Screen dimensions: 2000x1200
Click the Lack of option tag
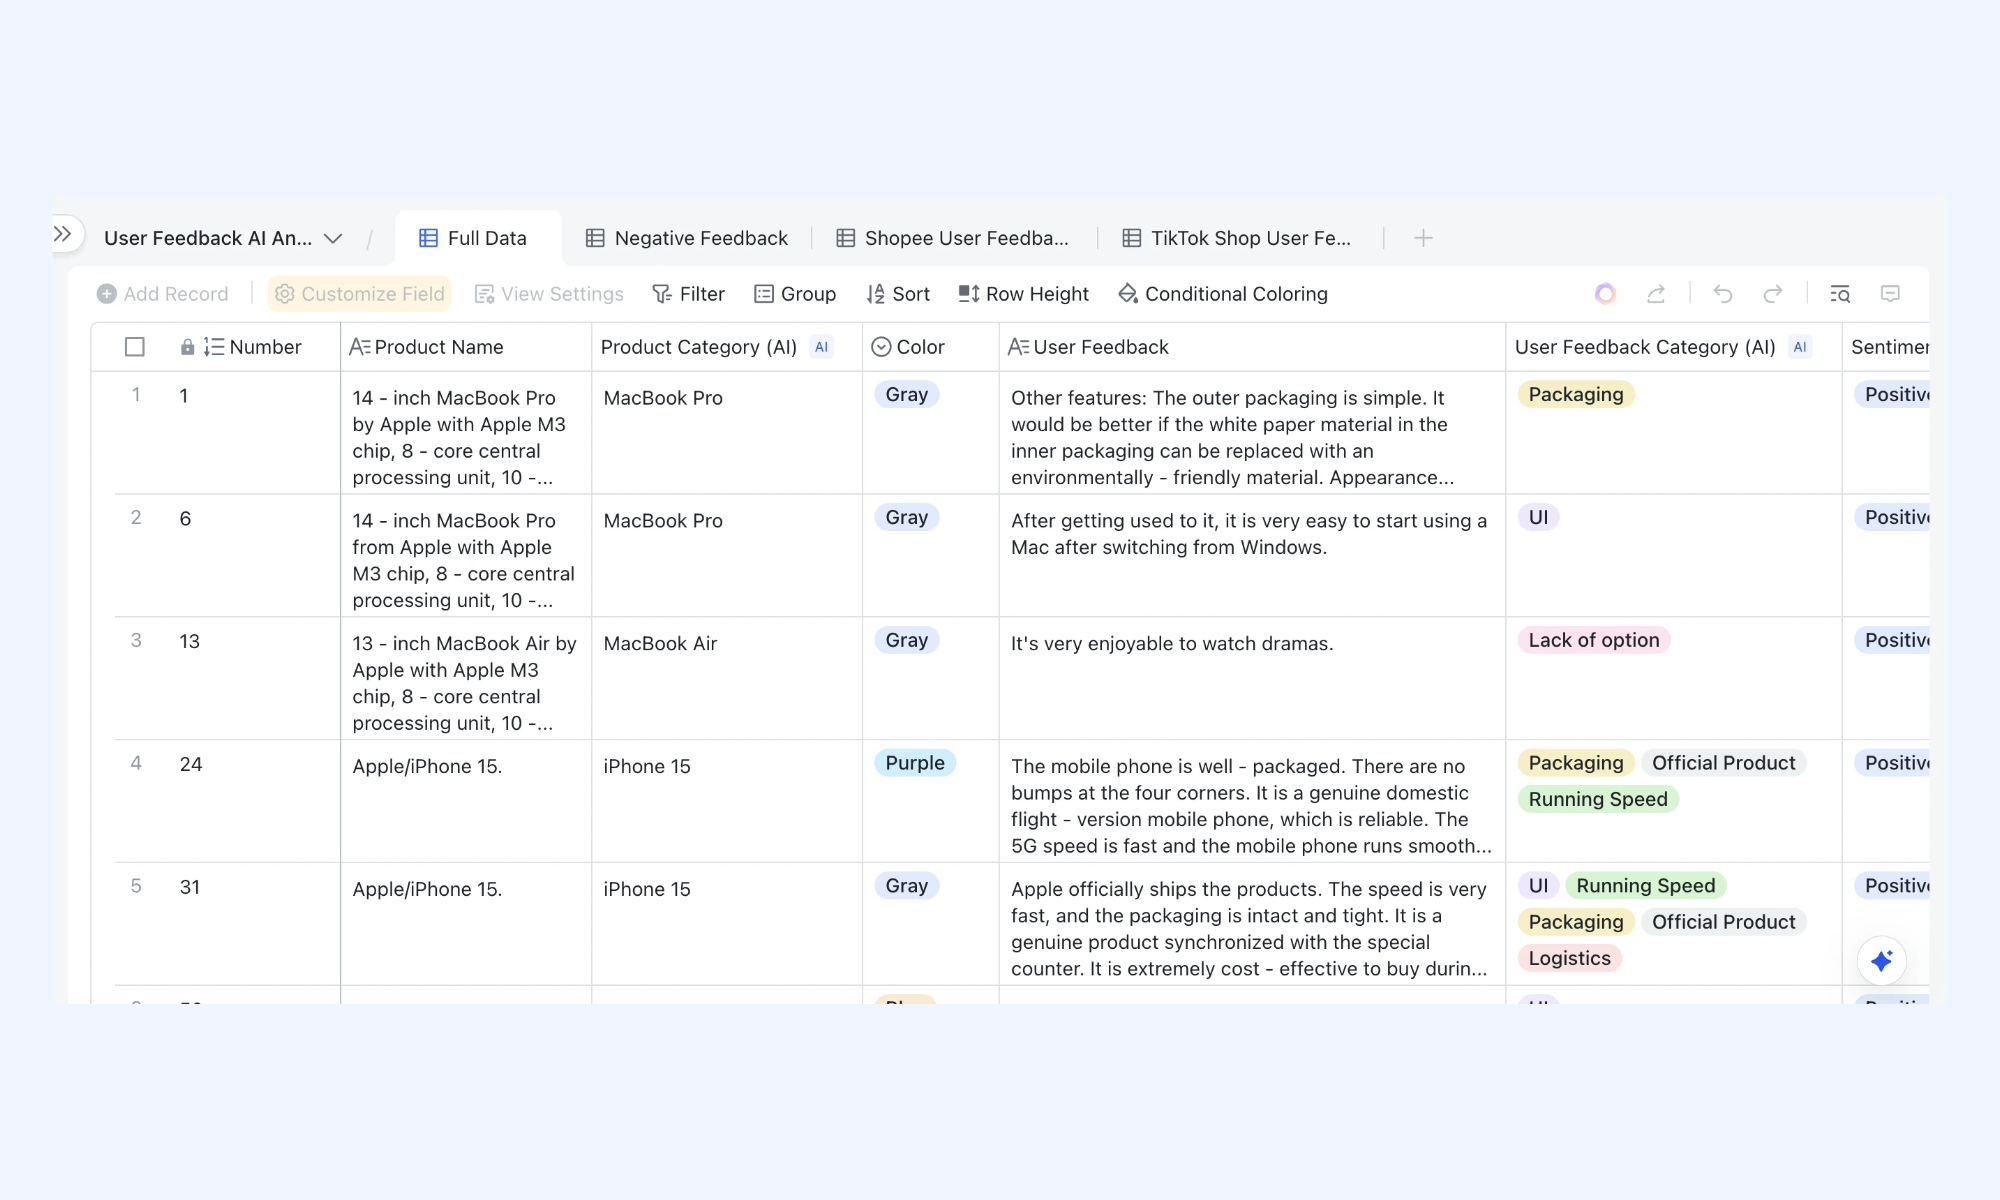[x=1594, y=641]
